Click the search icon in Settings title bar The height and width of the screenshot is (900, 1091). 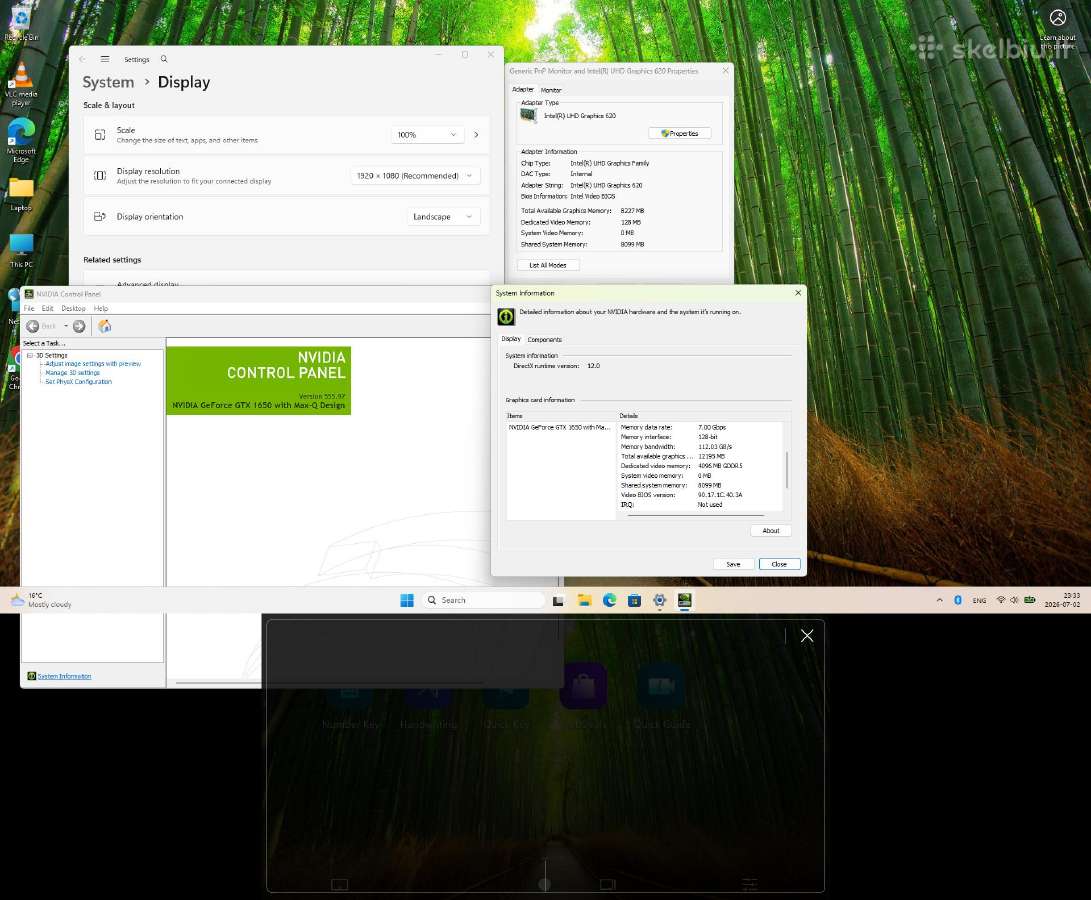164,59
